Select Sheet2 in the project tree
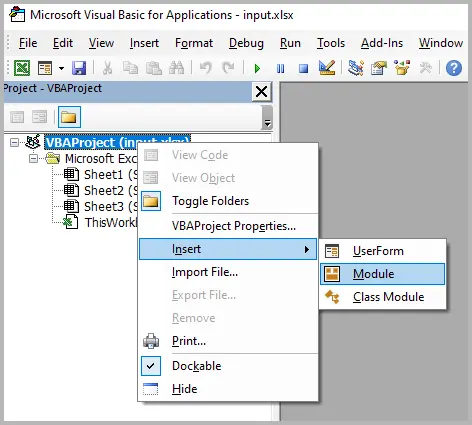Screen dimensions: 472x425 [x=110, y=190]
